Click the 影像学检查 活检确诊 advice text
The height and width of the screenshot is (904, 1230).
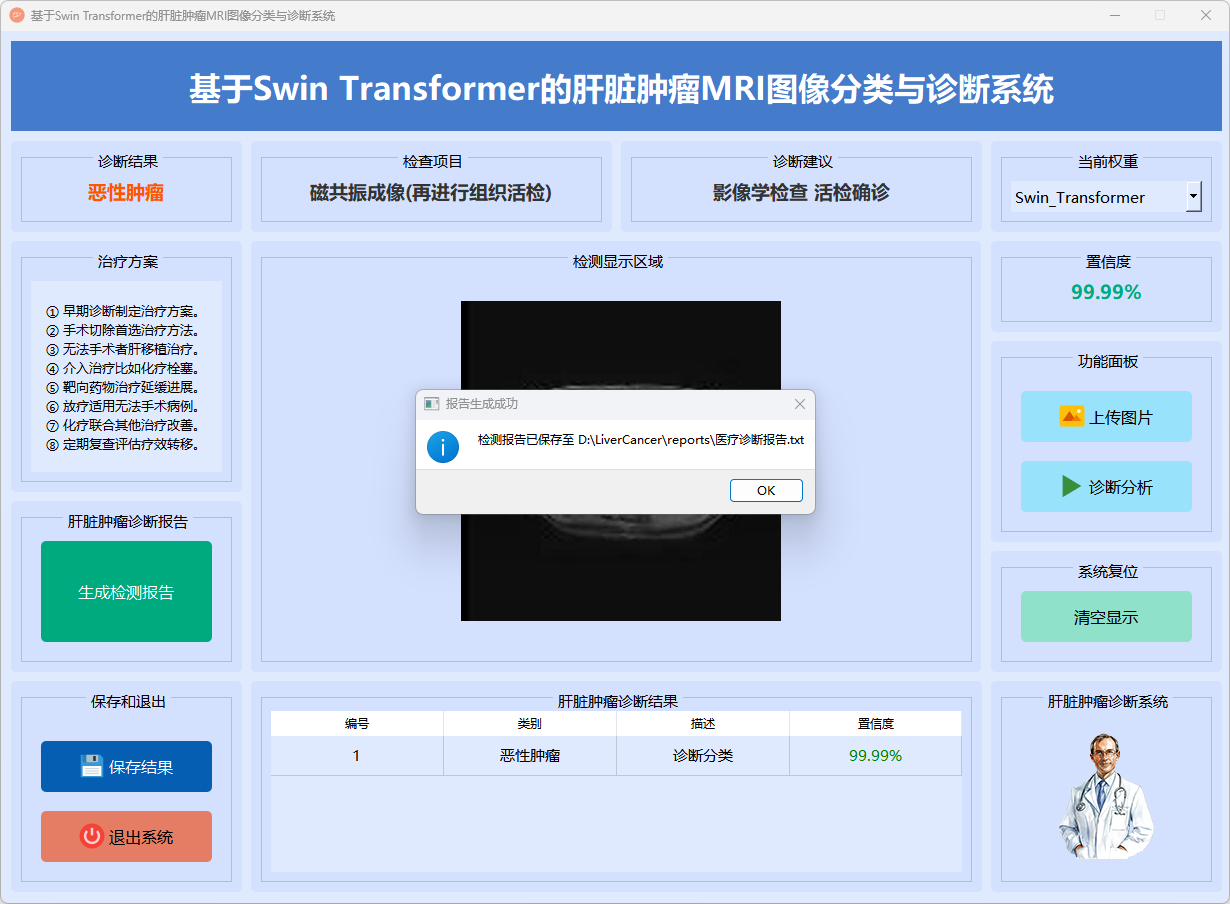[x=801, y=192]
